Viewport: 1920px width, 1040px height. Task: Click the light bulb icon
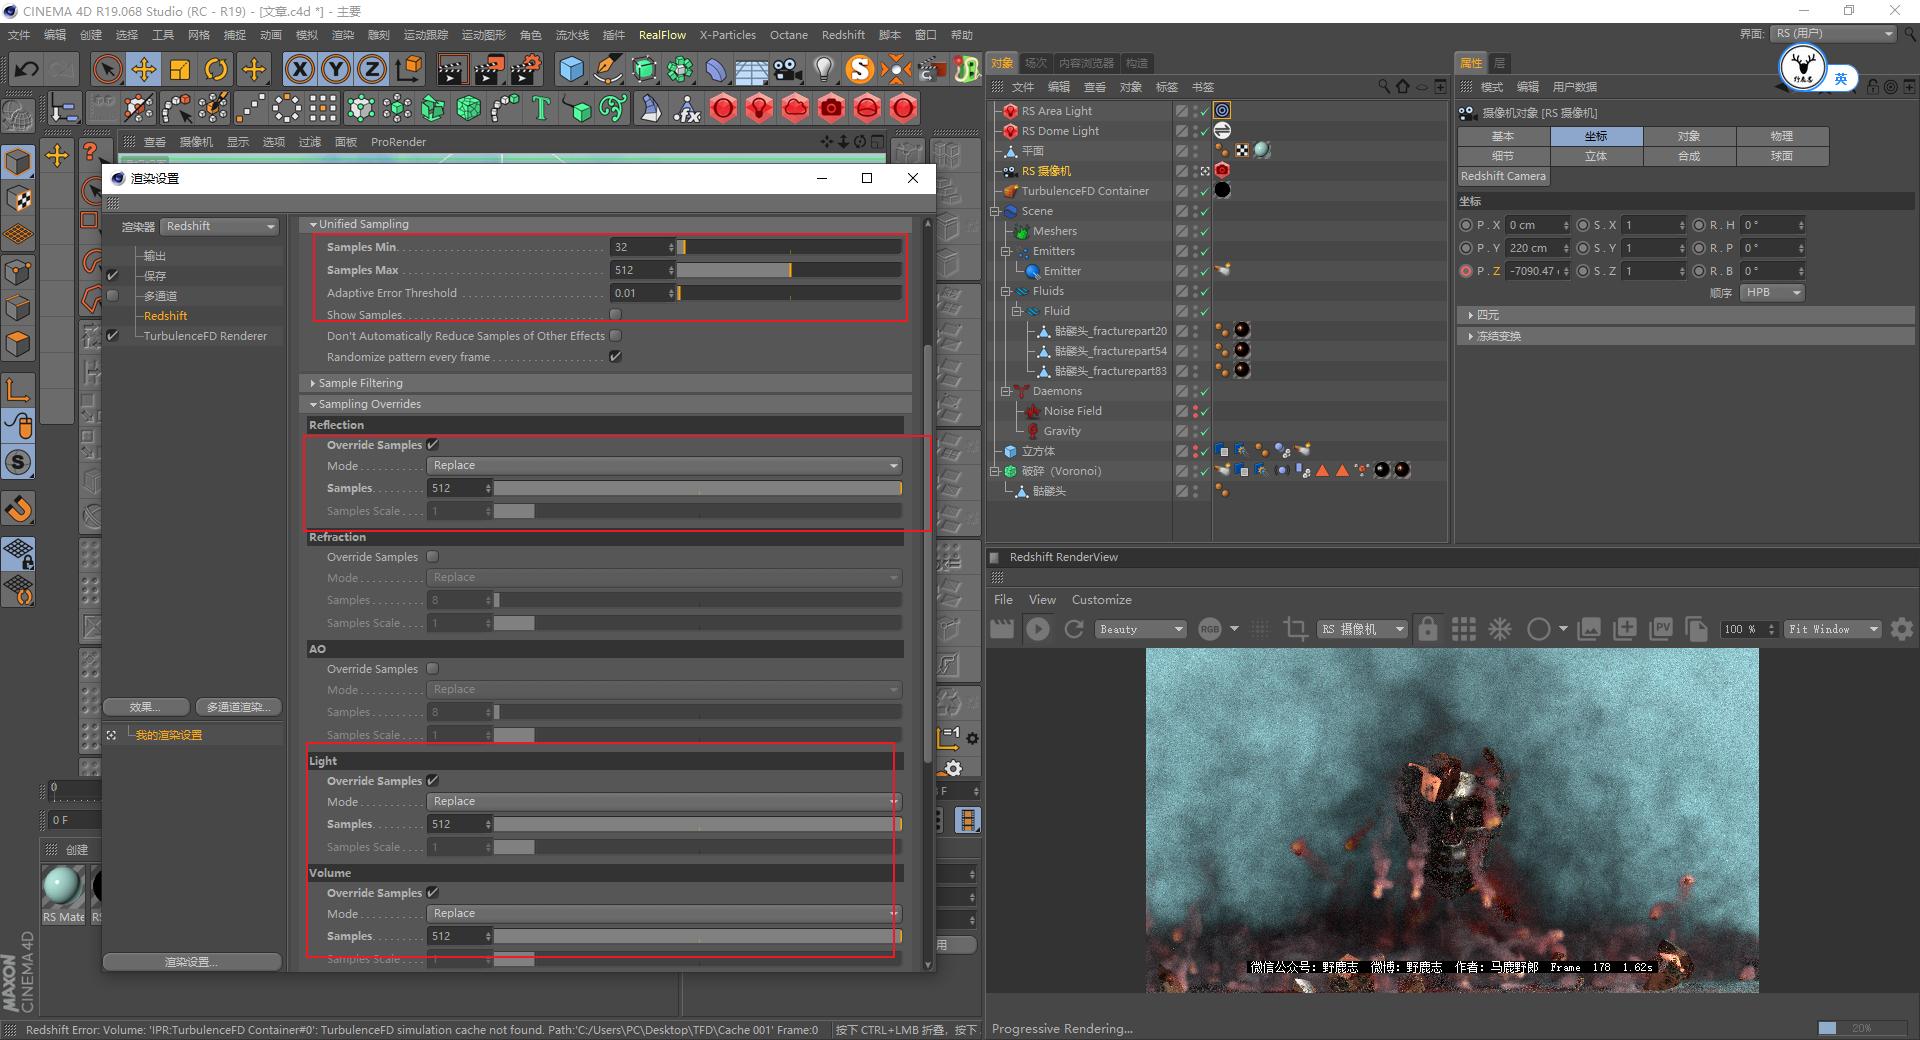pos(823,69)
